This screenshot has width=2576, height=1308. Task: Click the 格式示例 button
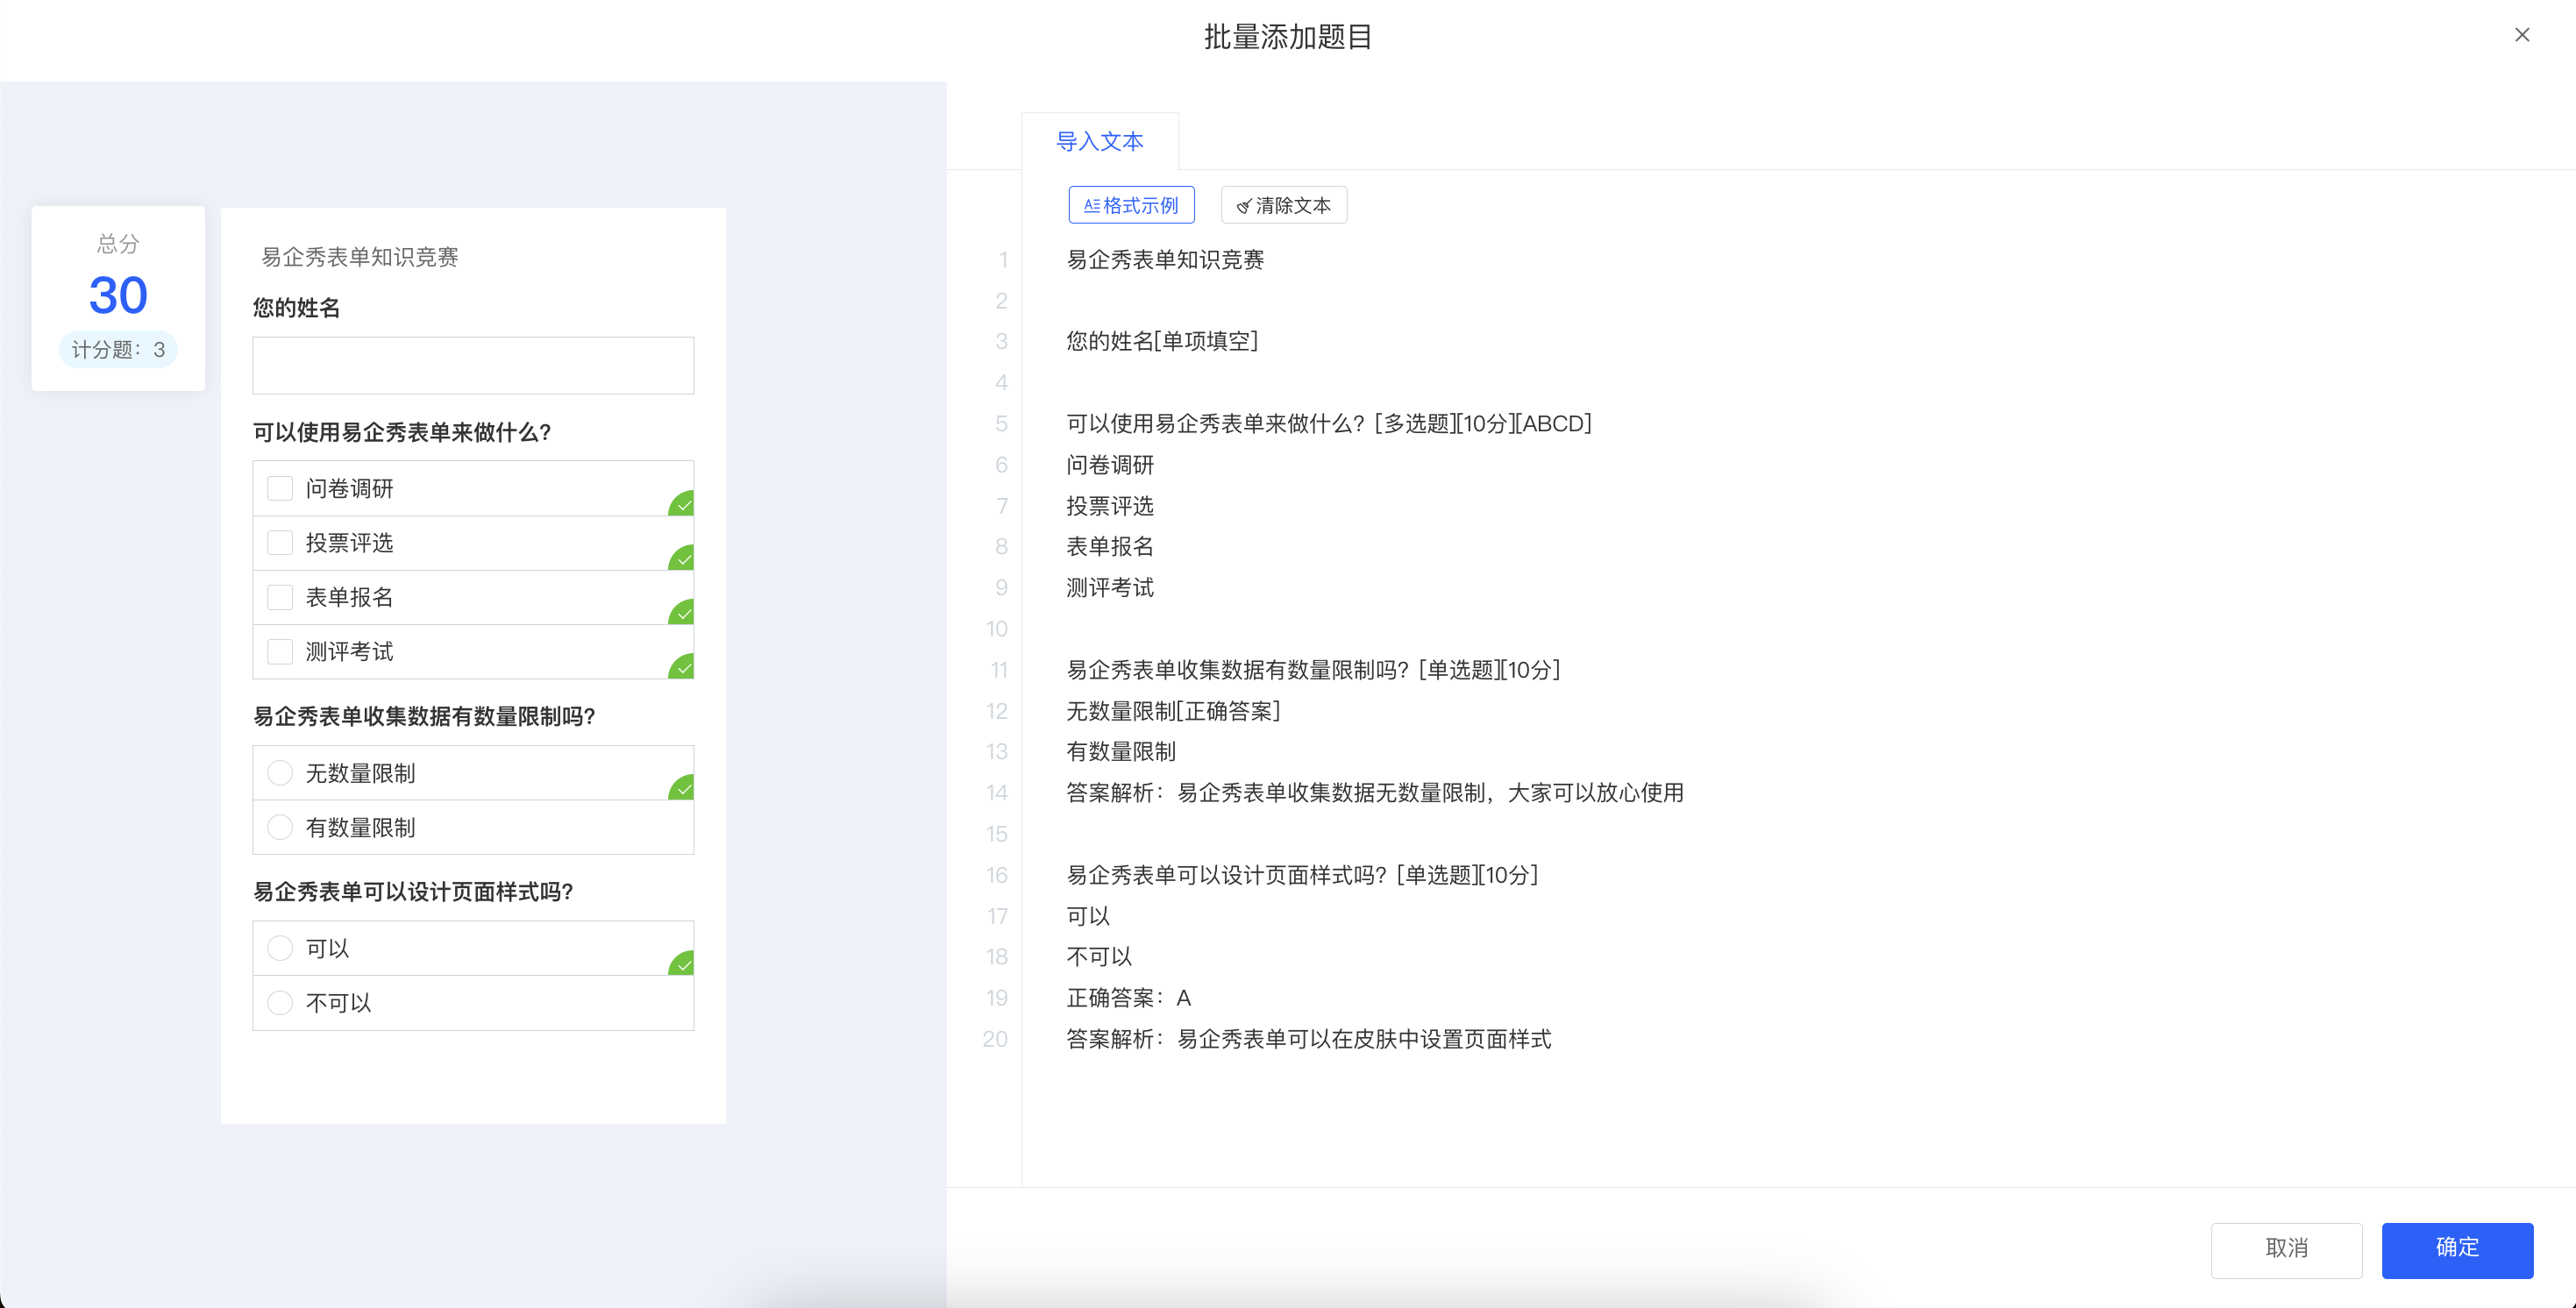coord(1131,205)
